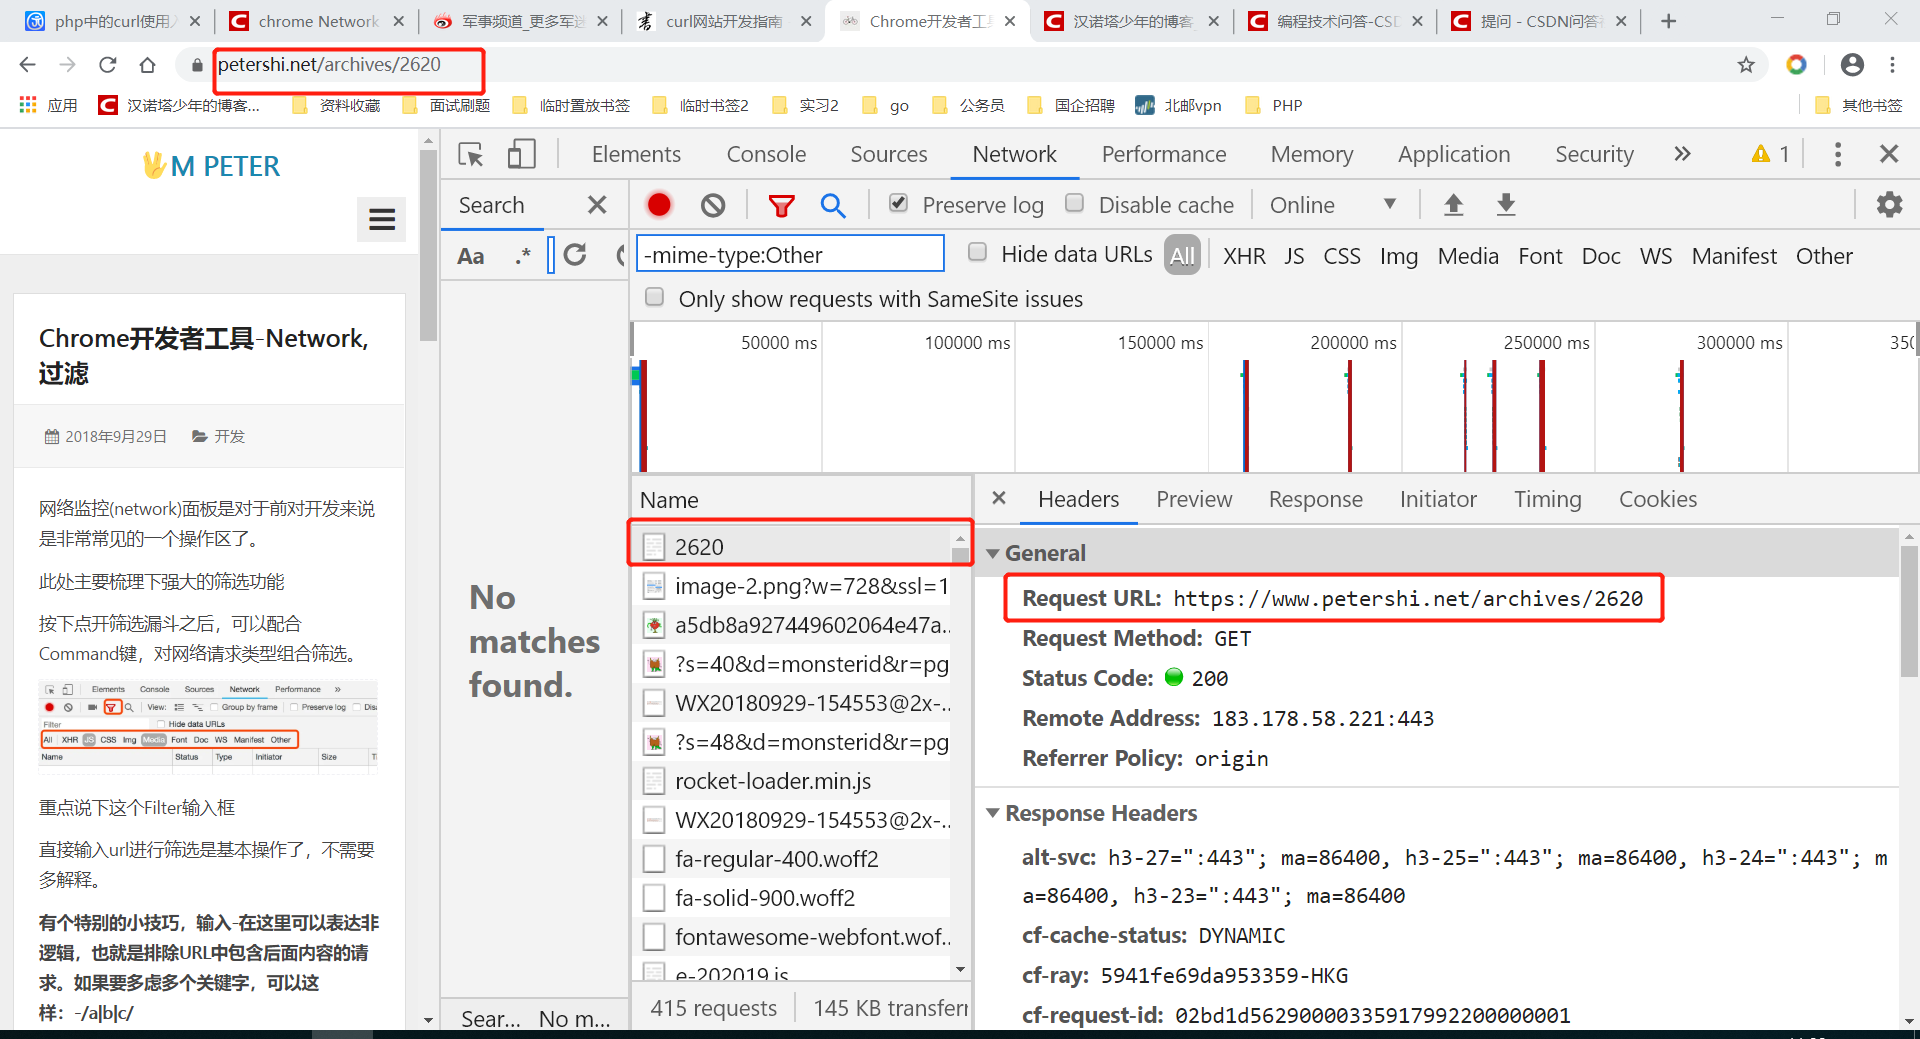Switch to the Sources panel tab
The width and height of the screenshot is (1920, 1039).
tap(889, 154)
